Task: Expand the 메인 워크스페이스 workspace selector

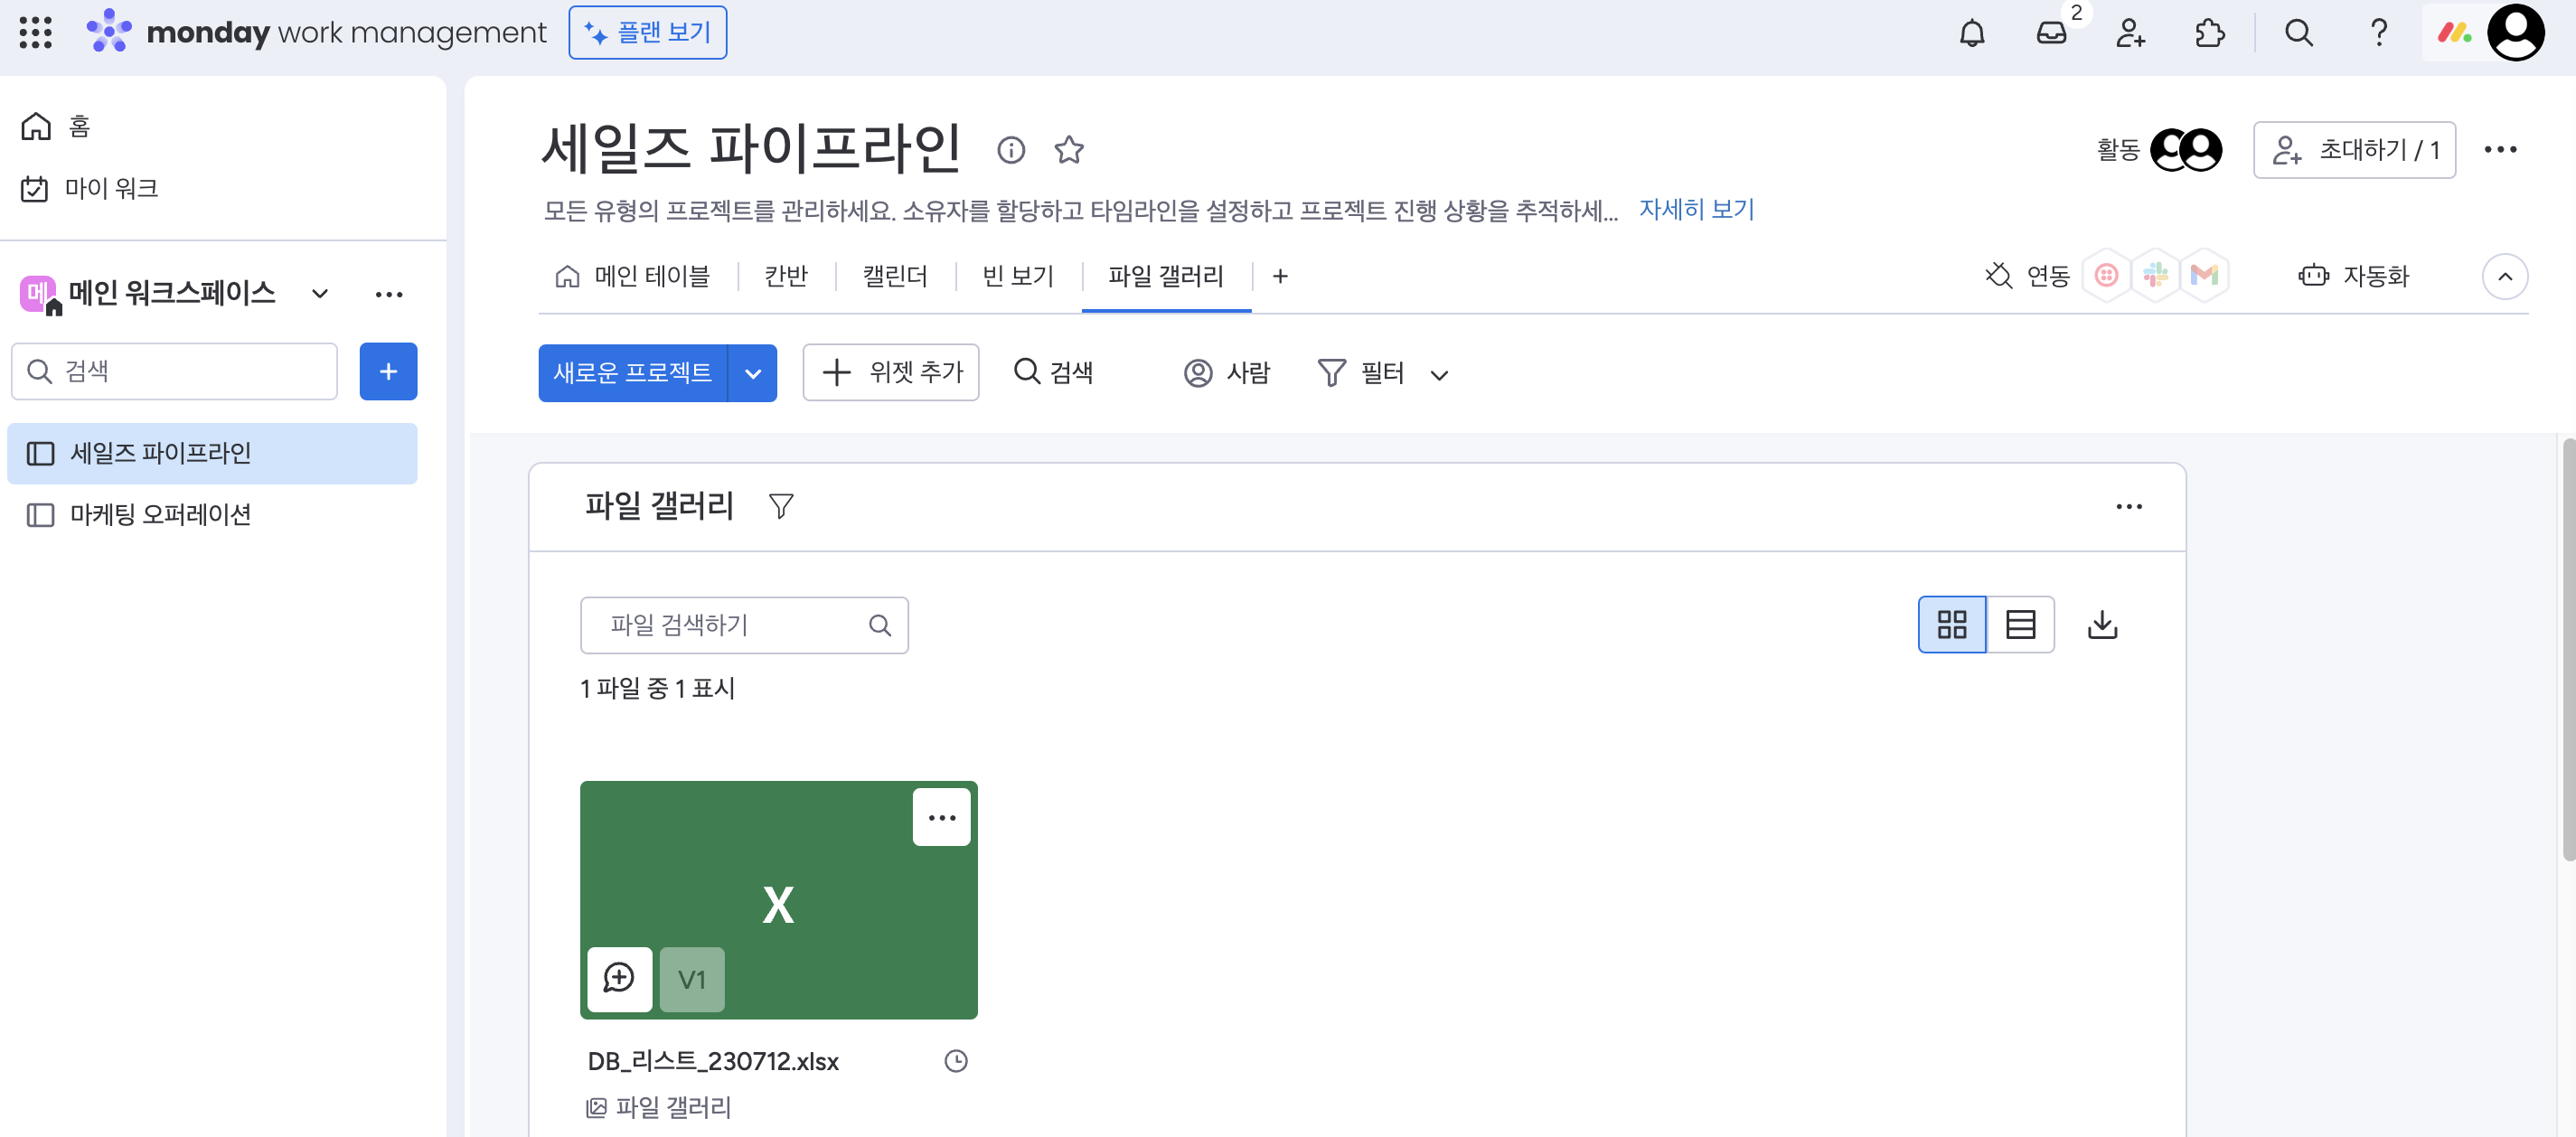Action: click(x=320, y=293)
